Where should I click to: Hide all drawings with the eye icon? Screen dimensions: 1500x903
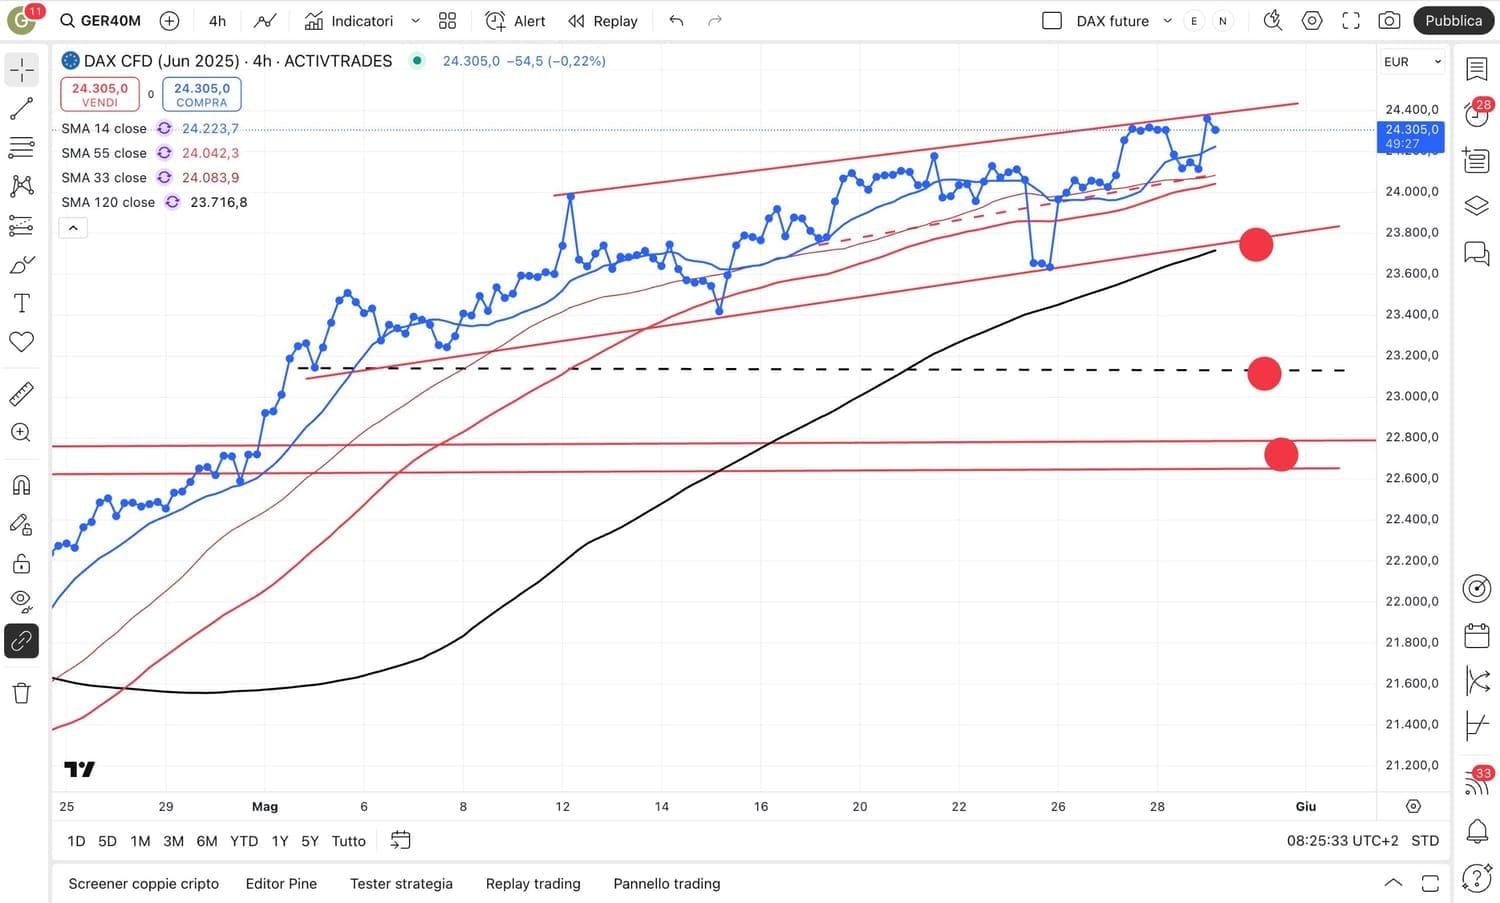point(22,602)
